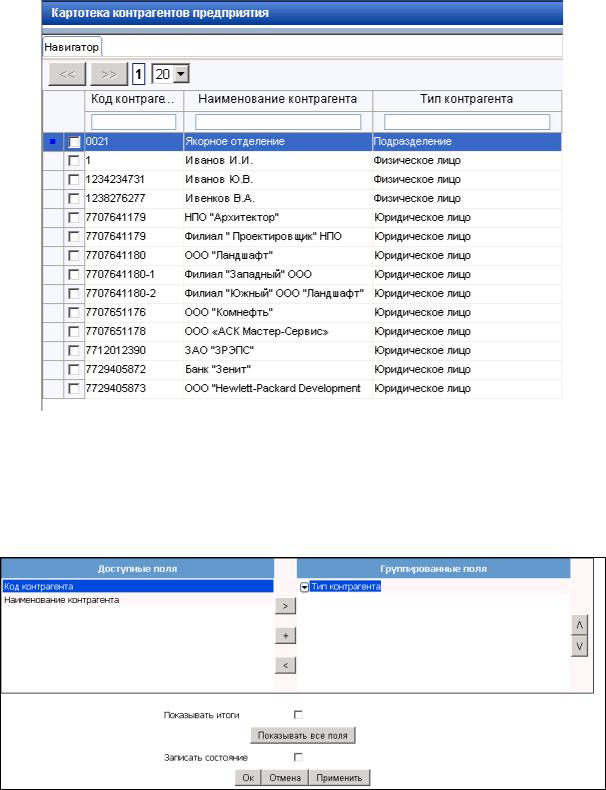The width and height of the screenshot is (606, 790).
Task: Add field with + button
Action: (286, 636)
